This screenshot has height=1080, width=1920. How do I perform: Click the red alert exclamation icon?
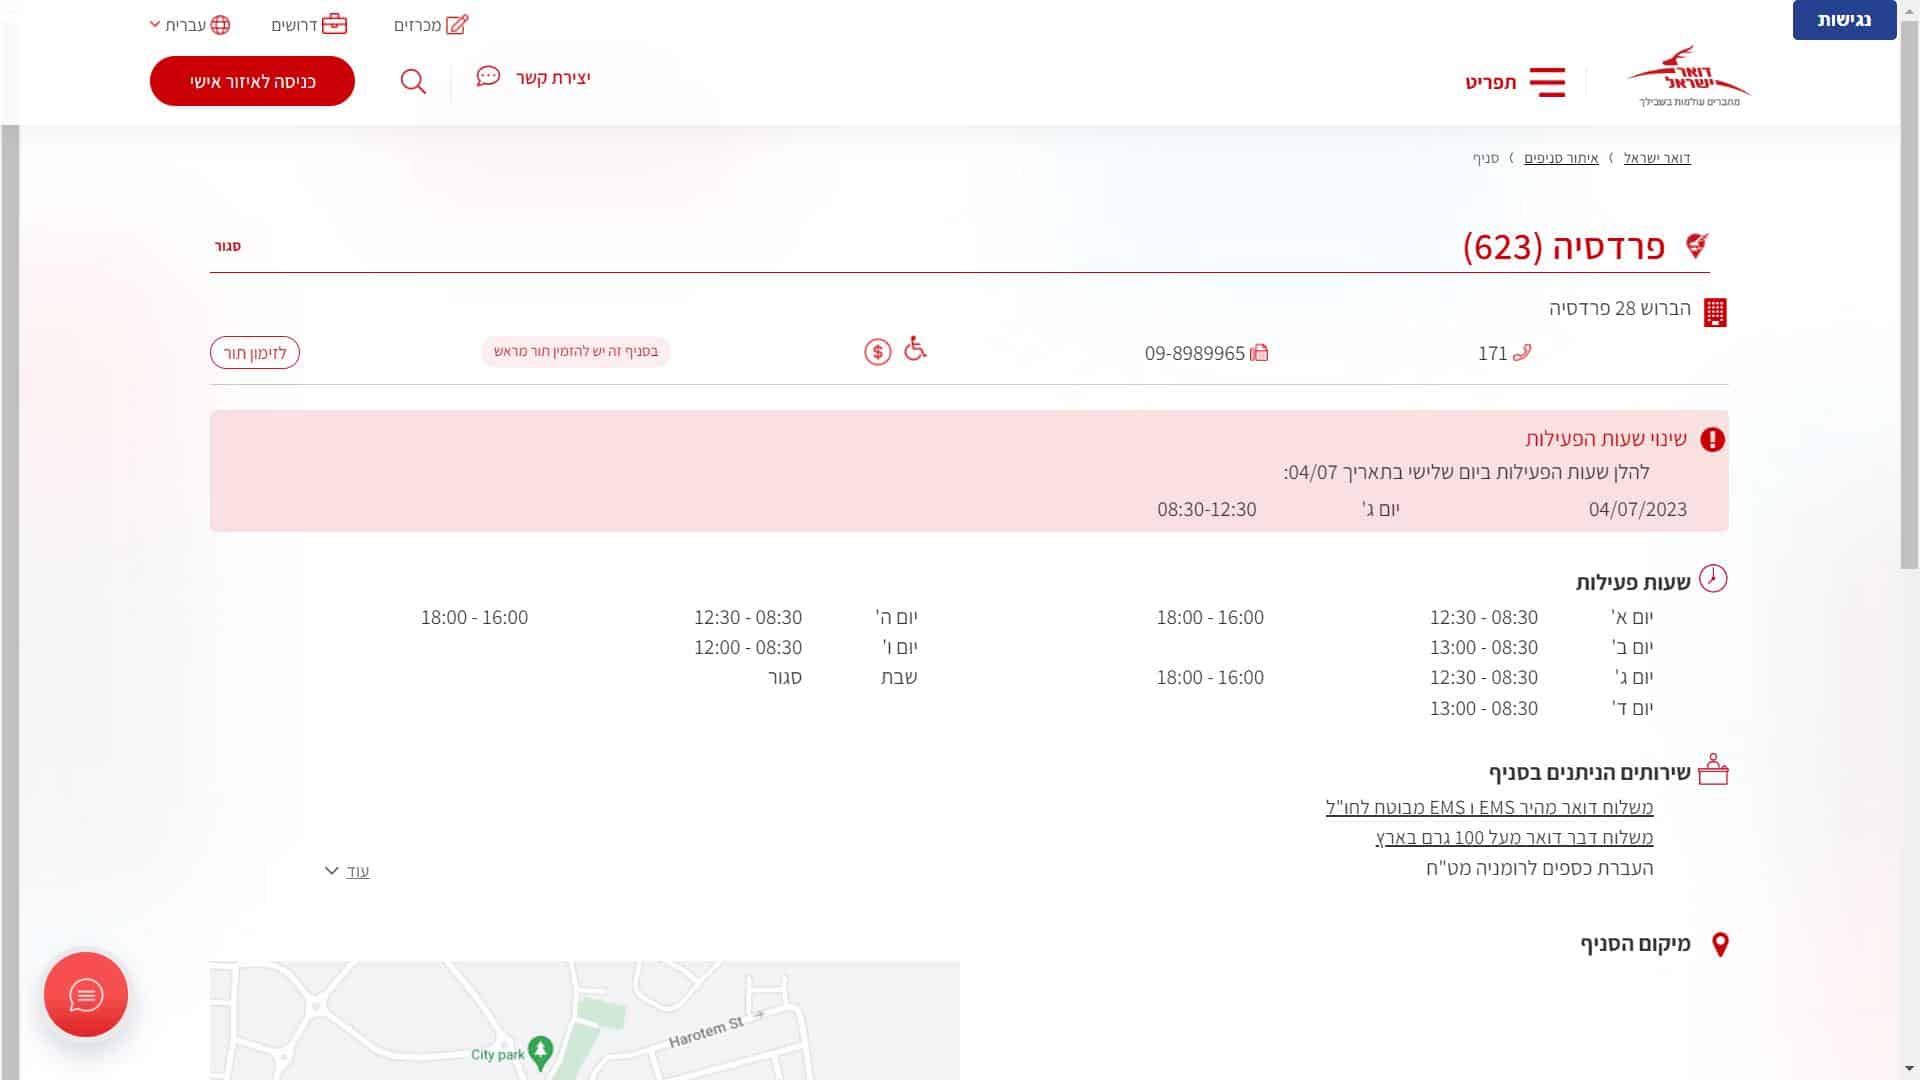click(1712, 439)
